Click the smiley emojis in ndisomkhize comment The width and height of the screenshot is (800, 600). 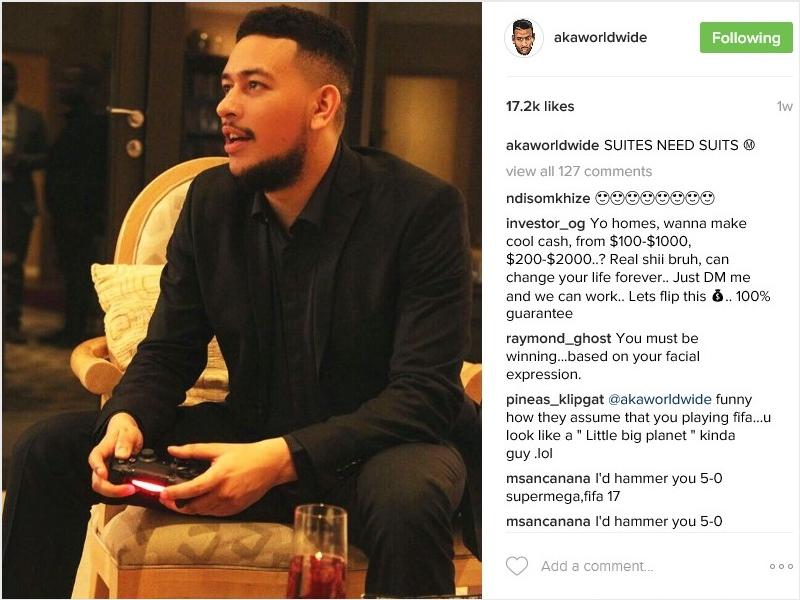click(x=655, y=198)
